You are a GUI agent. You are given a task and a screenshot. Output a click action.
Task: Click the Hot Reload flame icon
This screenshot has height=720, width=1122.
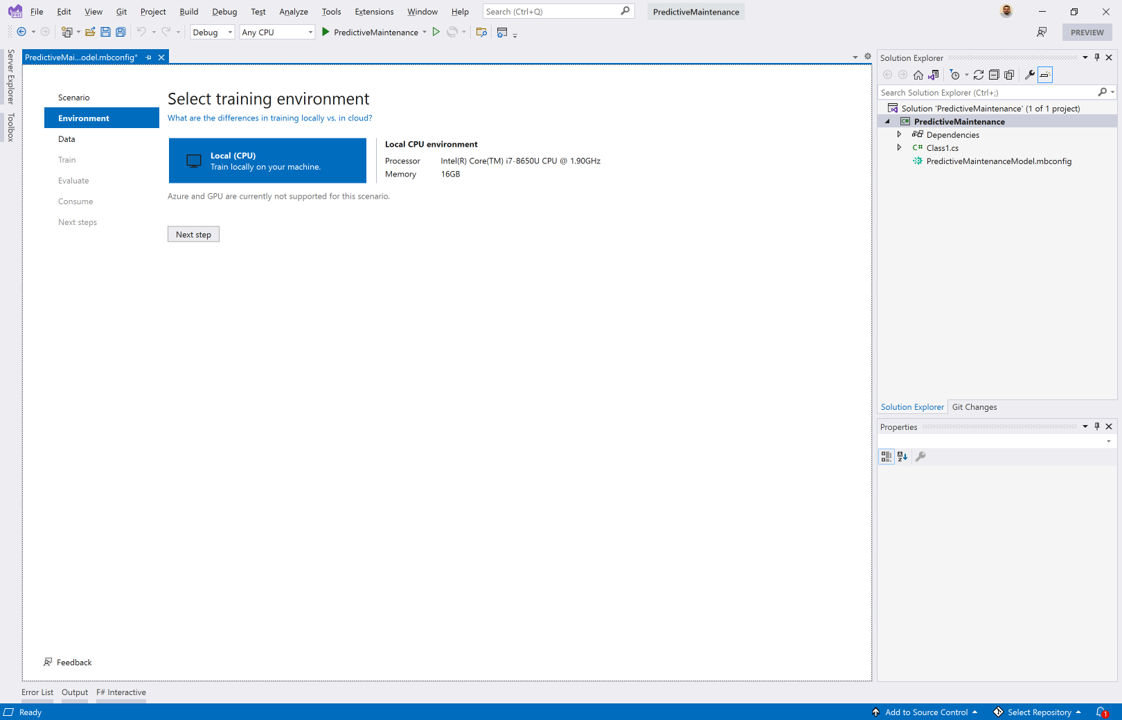452,31
